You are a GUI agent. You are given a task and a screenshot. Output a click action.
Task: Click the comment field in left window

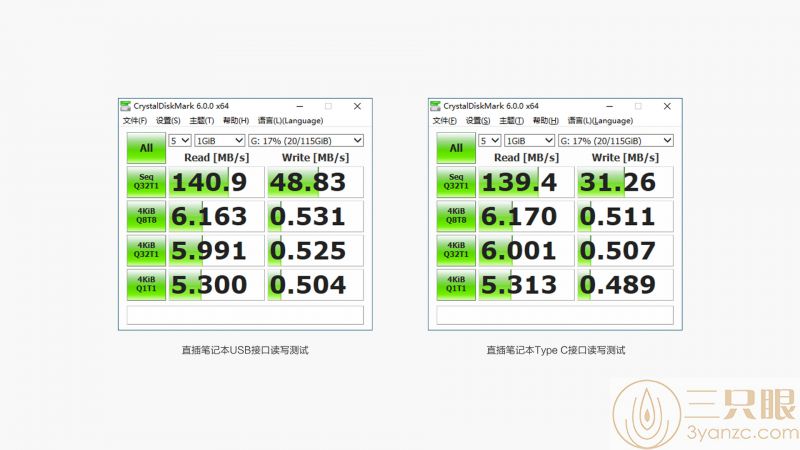pyautogui.click(x=245, y=315)
